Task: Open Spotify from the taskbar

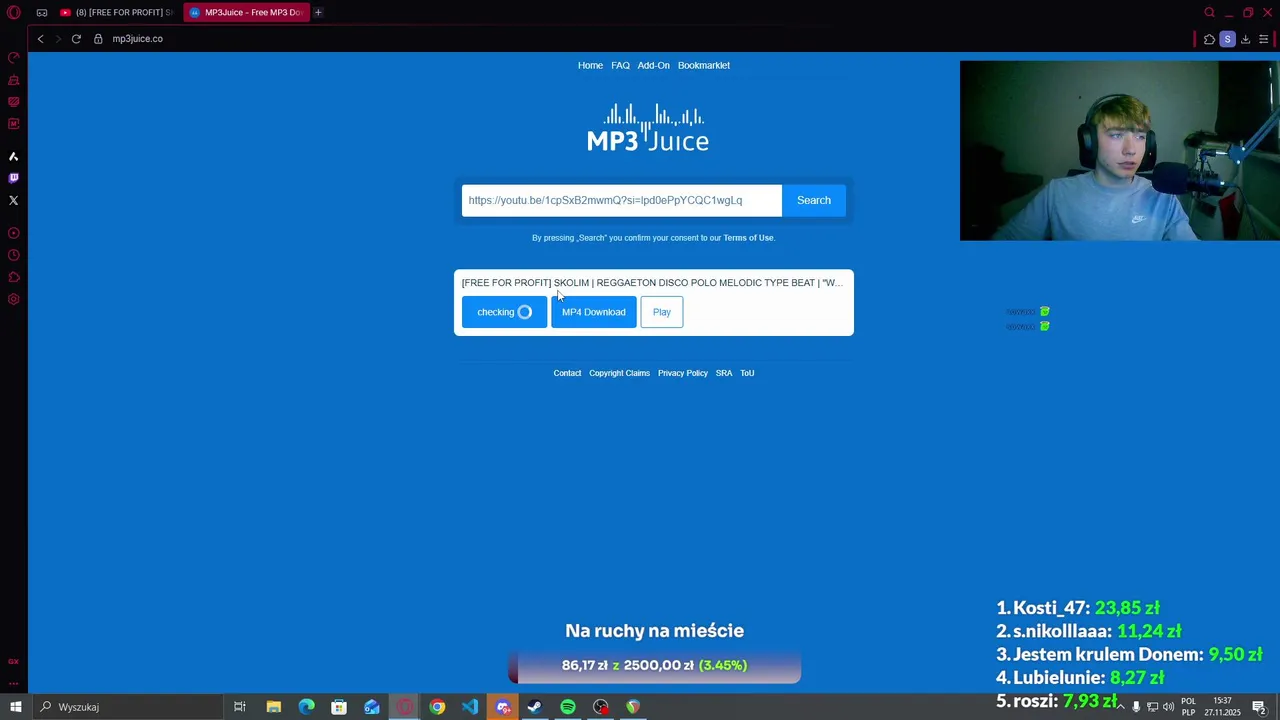Action: point(568,707)
